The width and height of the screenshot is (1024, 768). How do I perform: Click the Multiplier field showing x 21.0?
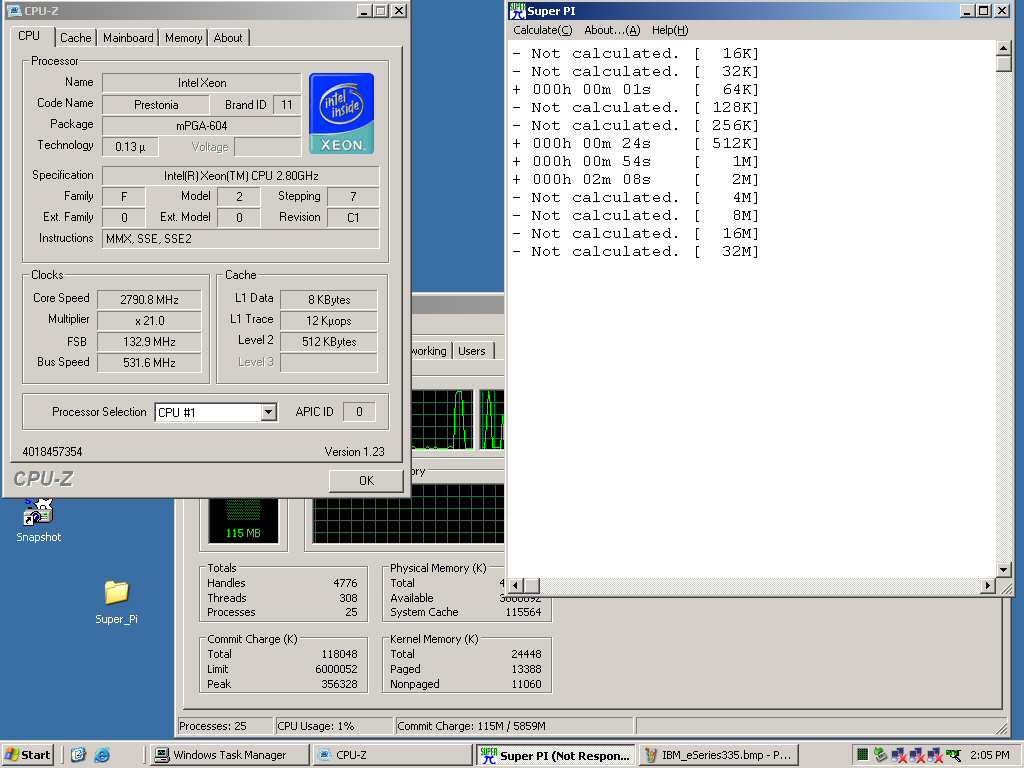point(149,321)
